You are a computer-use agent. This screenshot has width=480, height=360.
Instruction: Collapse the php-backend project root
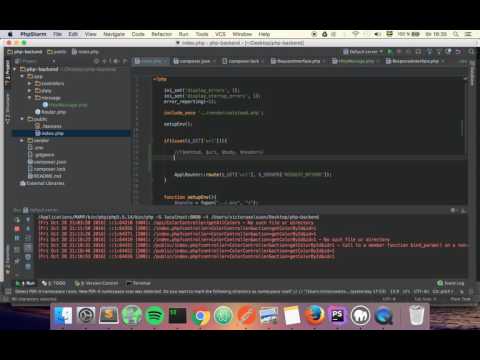15,69
